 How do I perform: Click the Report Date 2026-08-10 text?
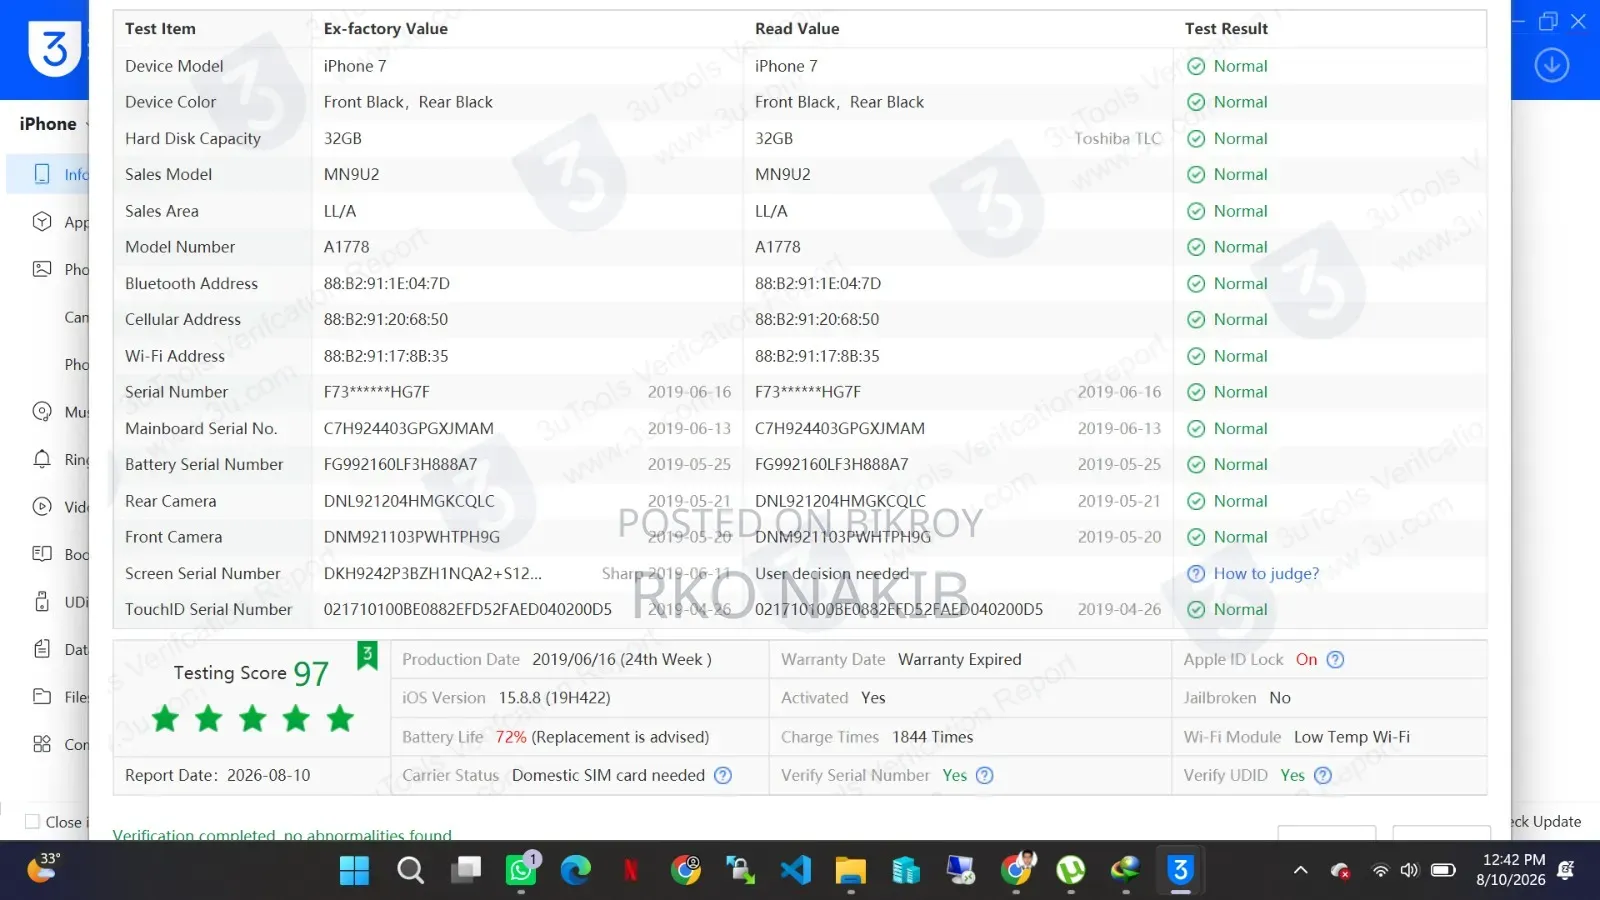coord(218,775)
